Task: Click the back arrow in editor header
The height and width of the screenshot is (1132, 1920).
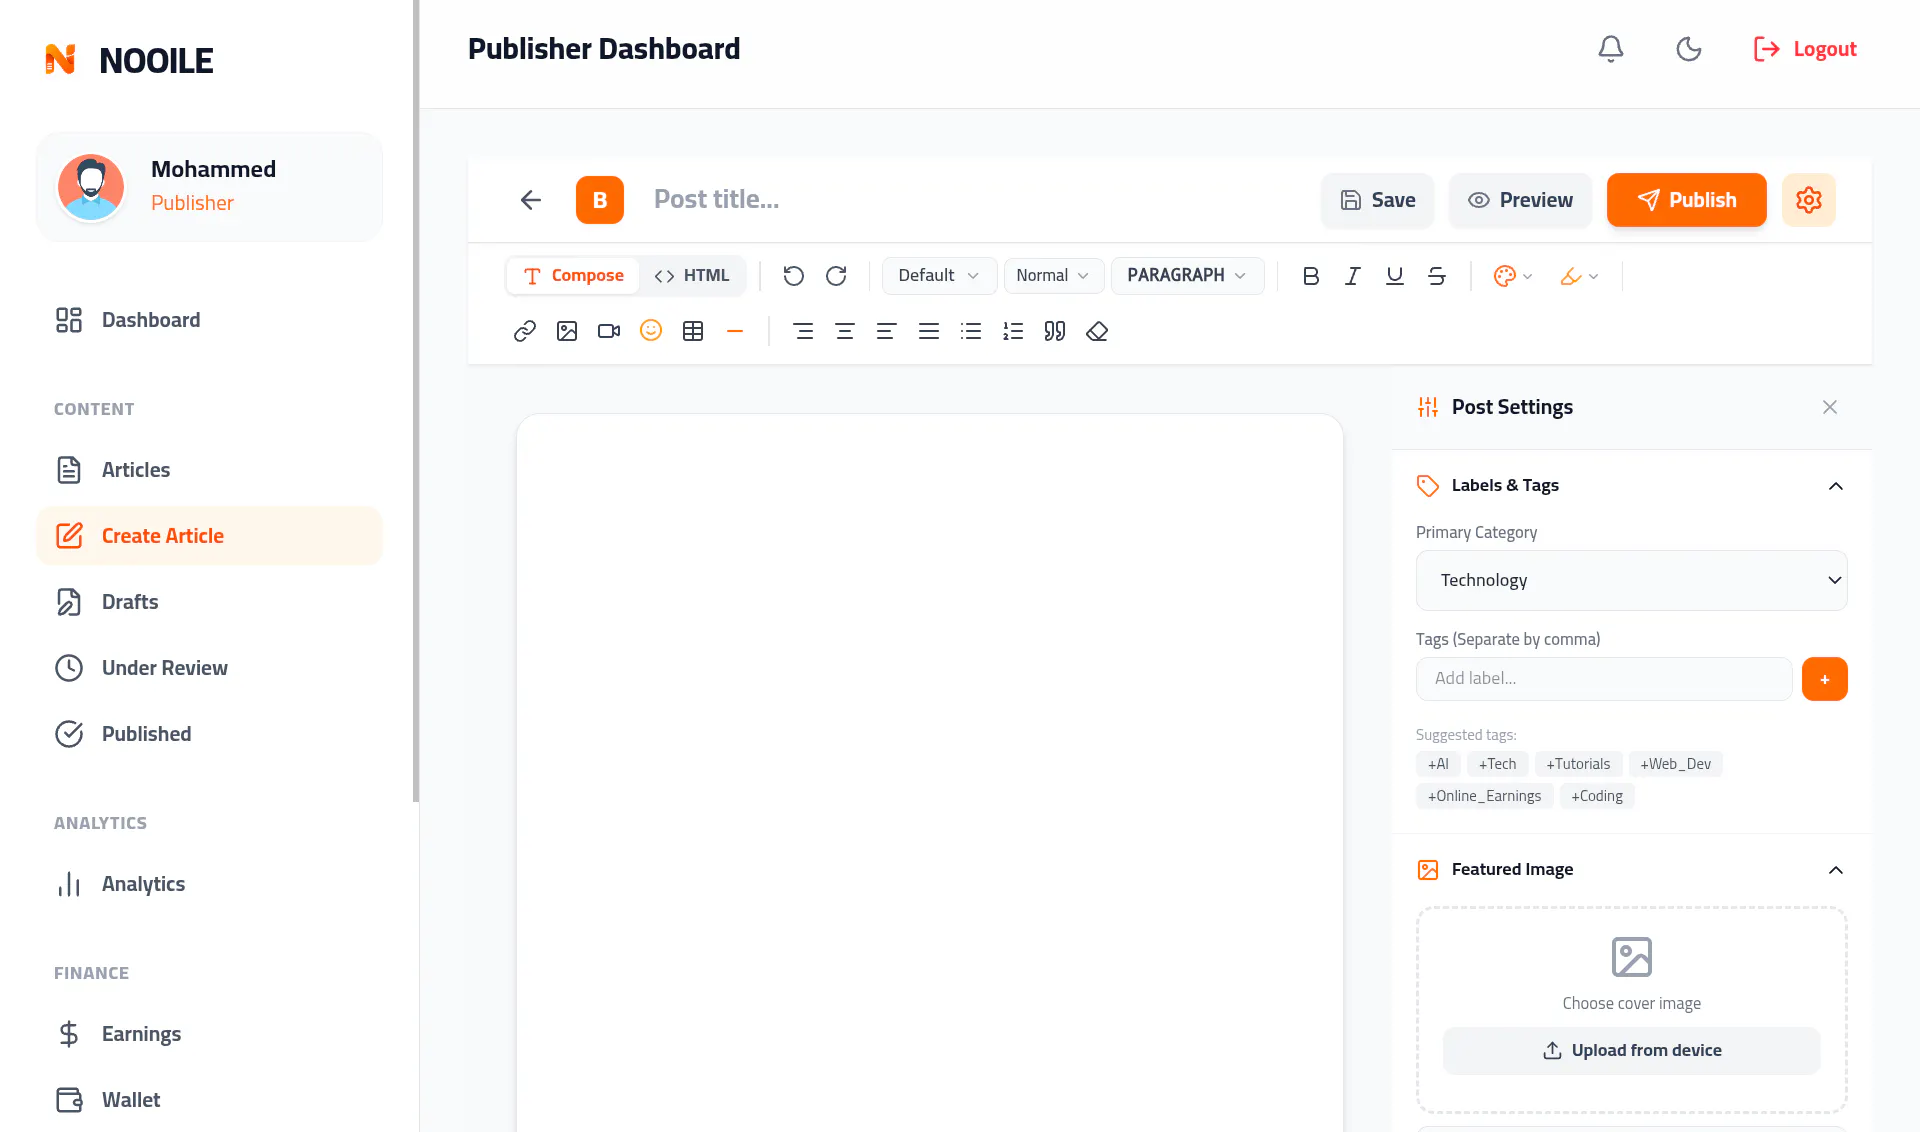Action: pos(531,200)
